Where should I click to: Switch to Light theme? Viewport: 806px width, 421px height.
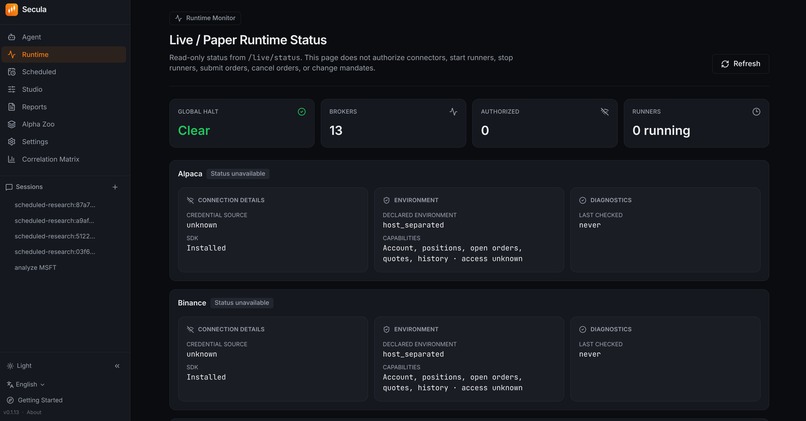[19, 366]
